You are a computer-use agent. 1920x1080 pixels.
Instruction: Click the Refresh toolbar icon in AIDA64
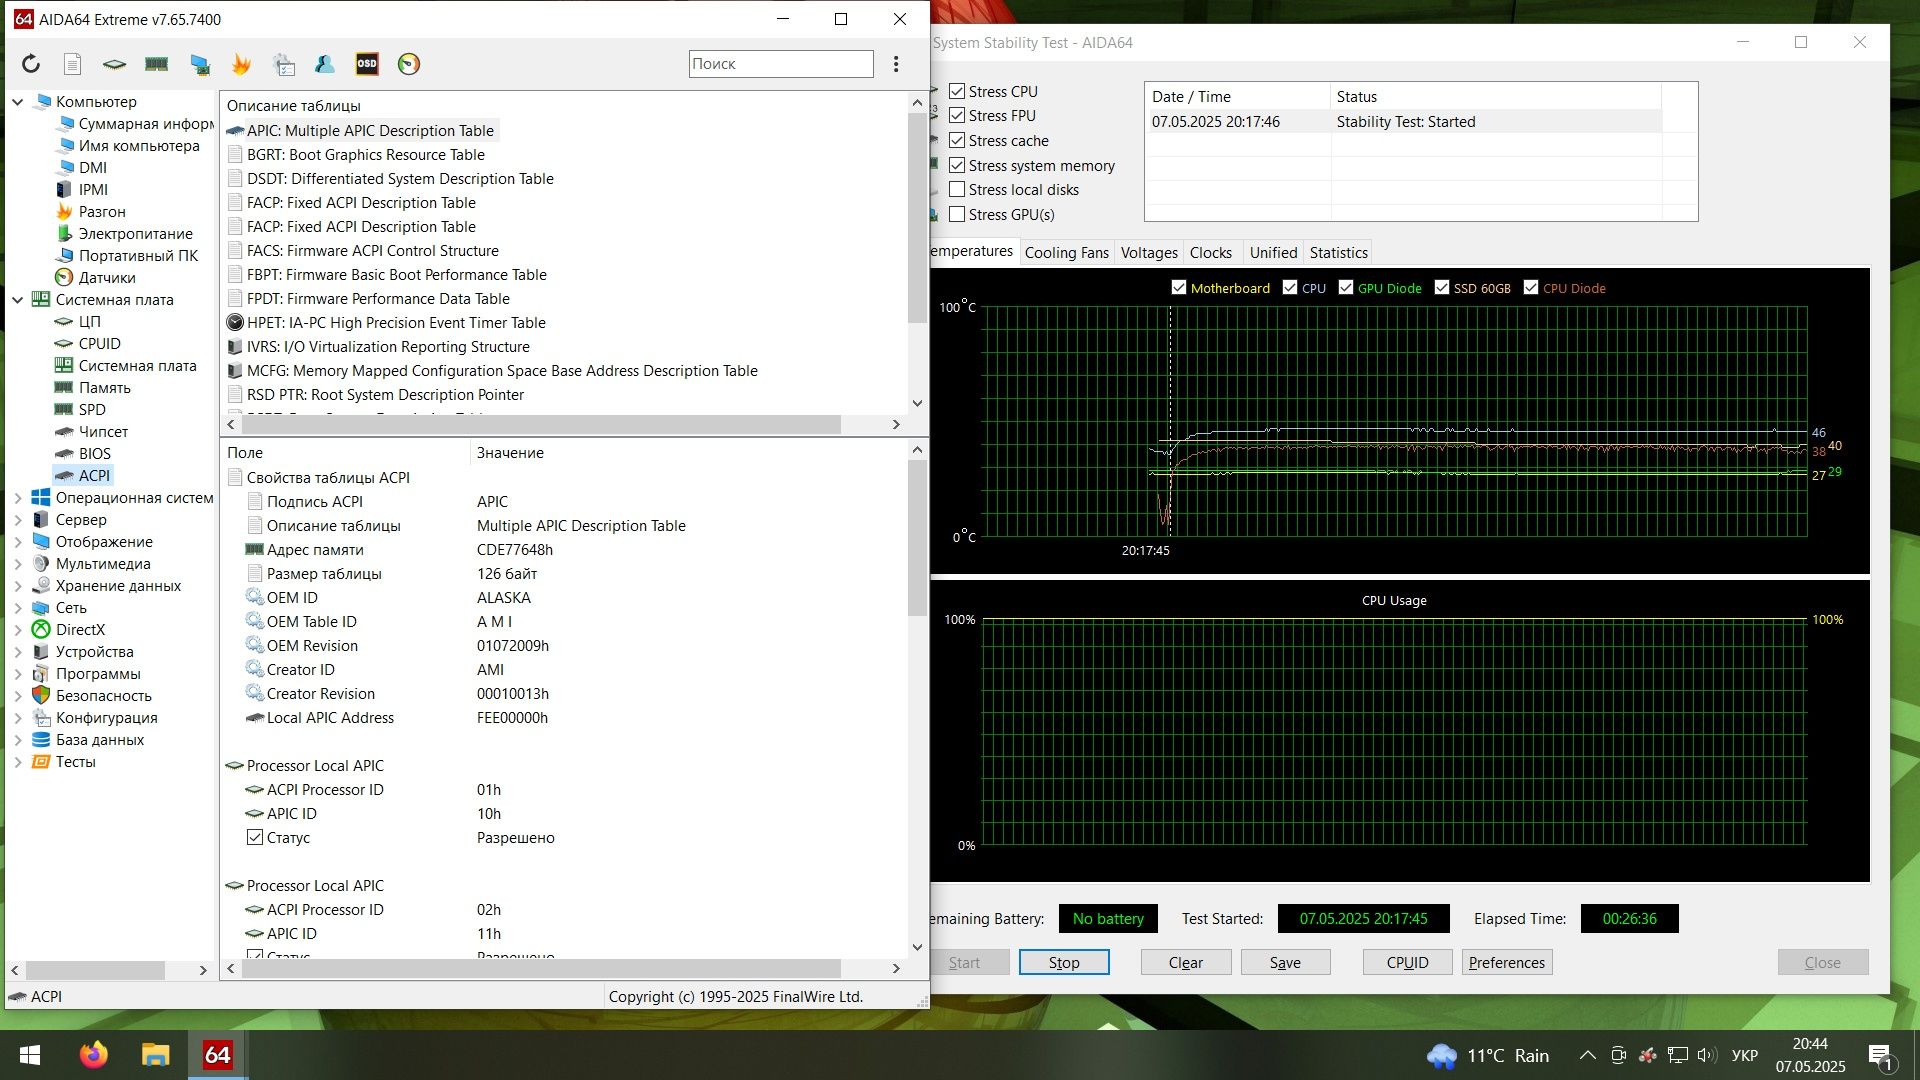[31, 64]
